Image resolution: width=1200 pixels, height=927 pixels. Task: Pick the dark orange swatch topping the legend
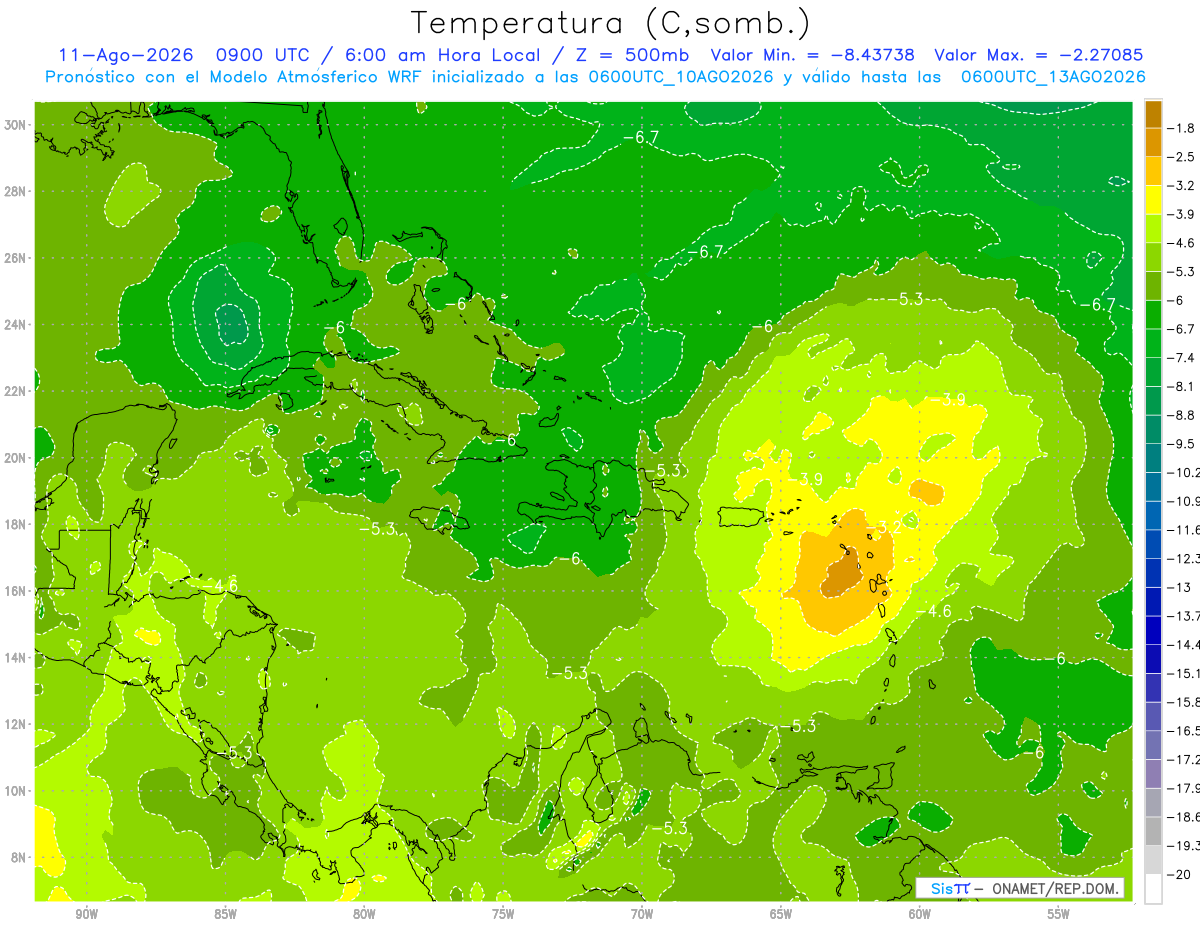tap(1153, 114)
